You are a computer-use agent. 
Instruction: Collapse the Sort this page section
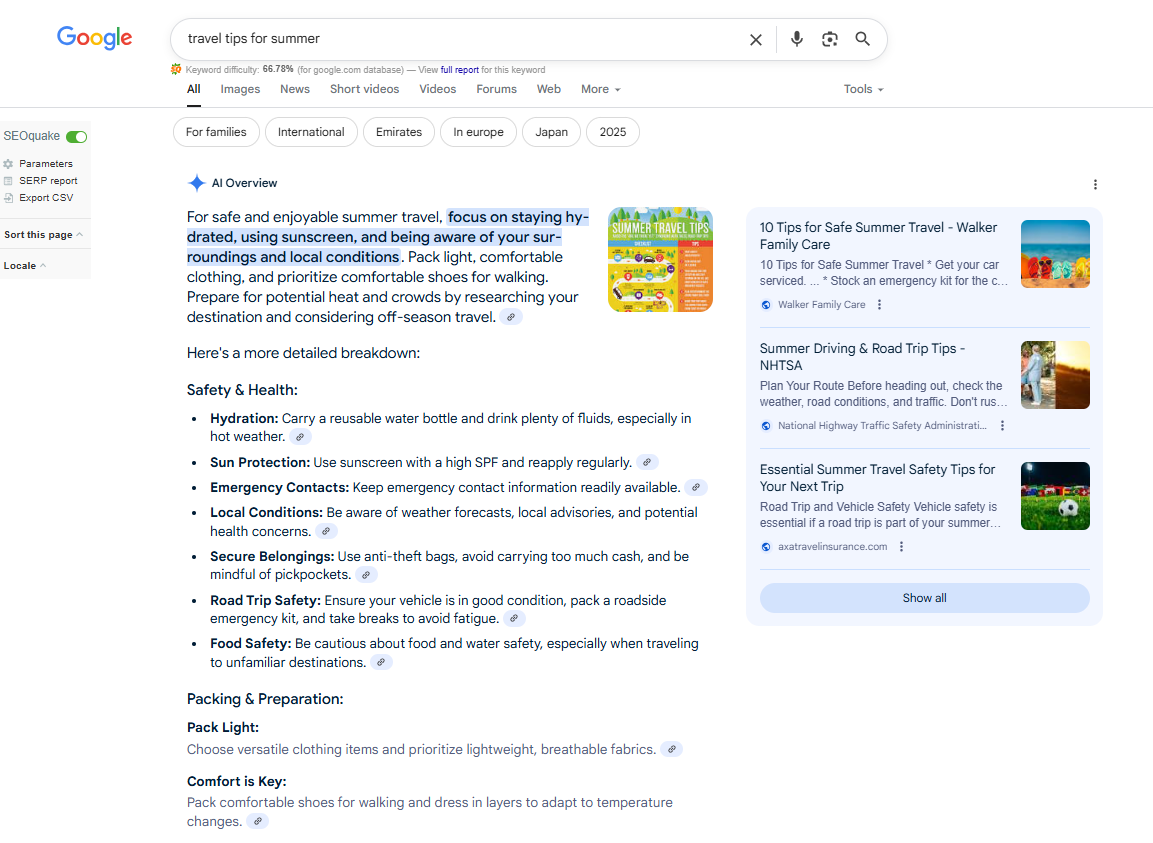coord(44,235)
